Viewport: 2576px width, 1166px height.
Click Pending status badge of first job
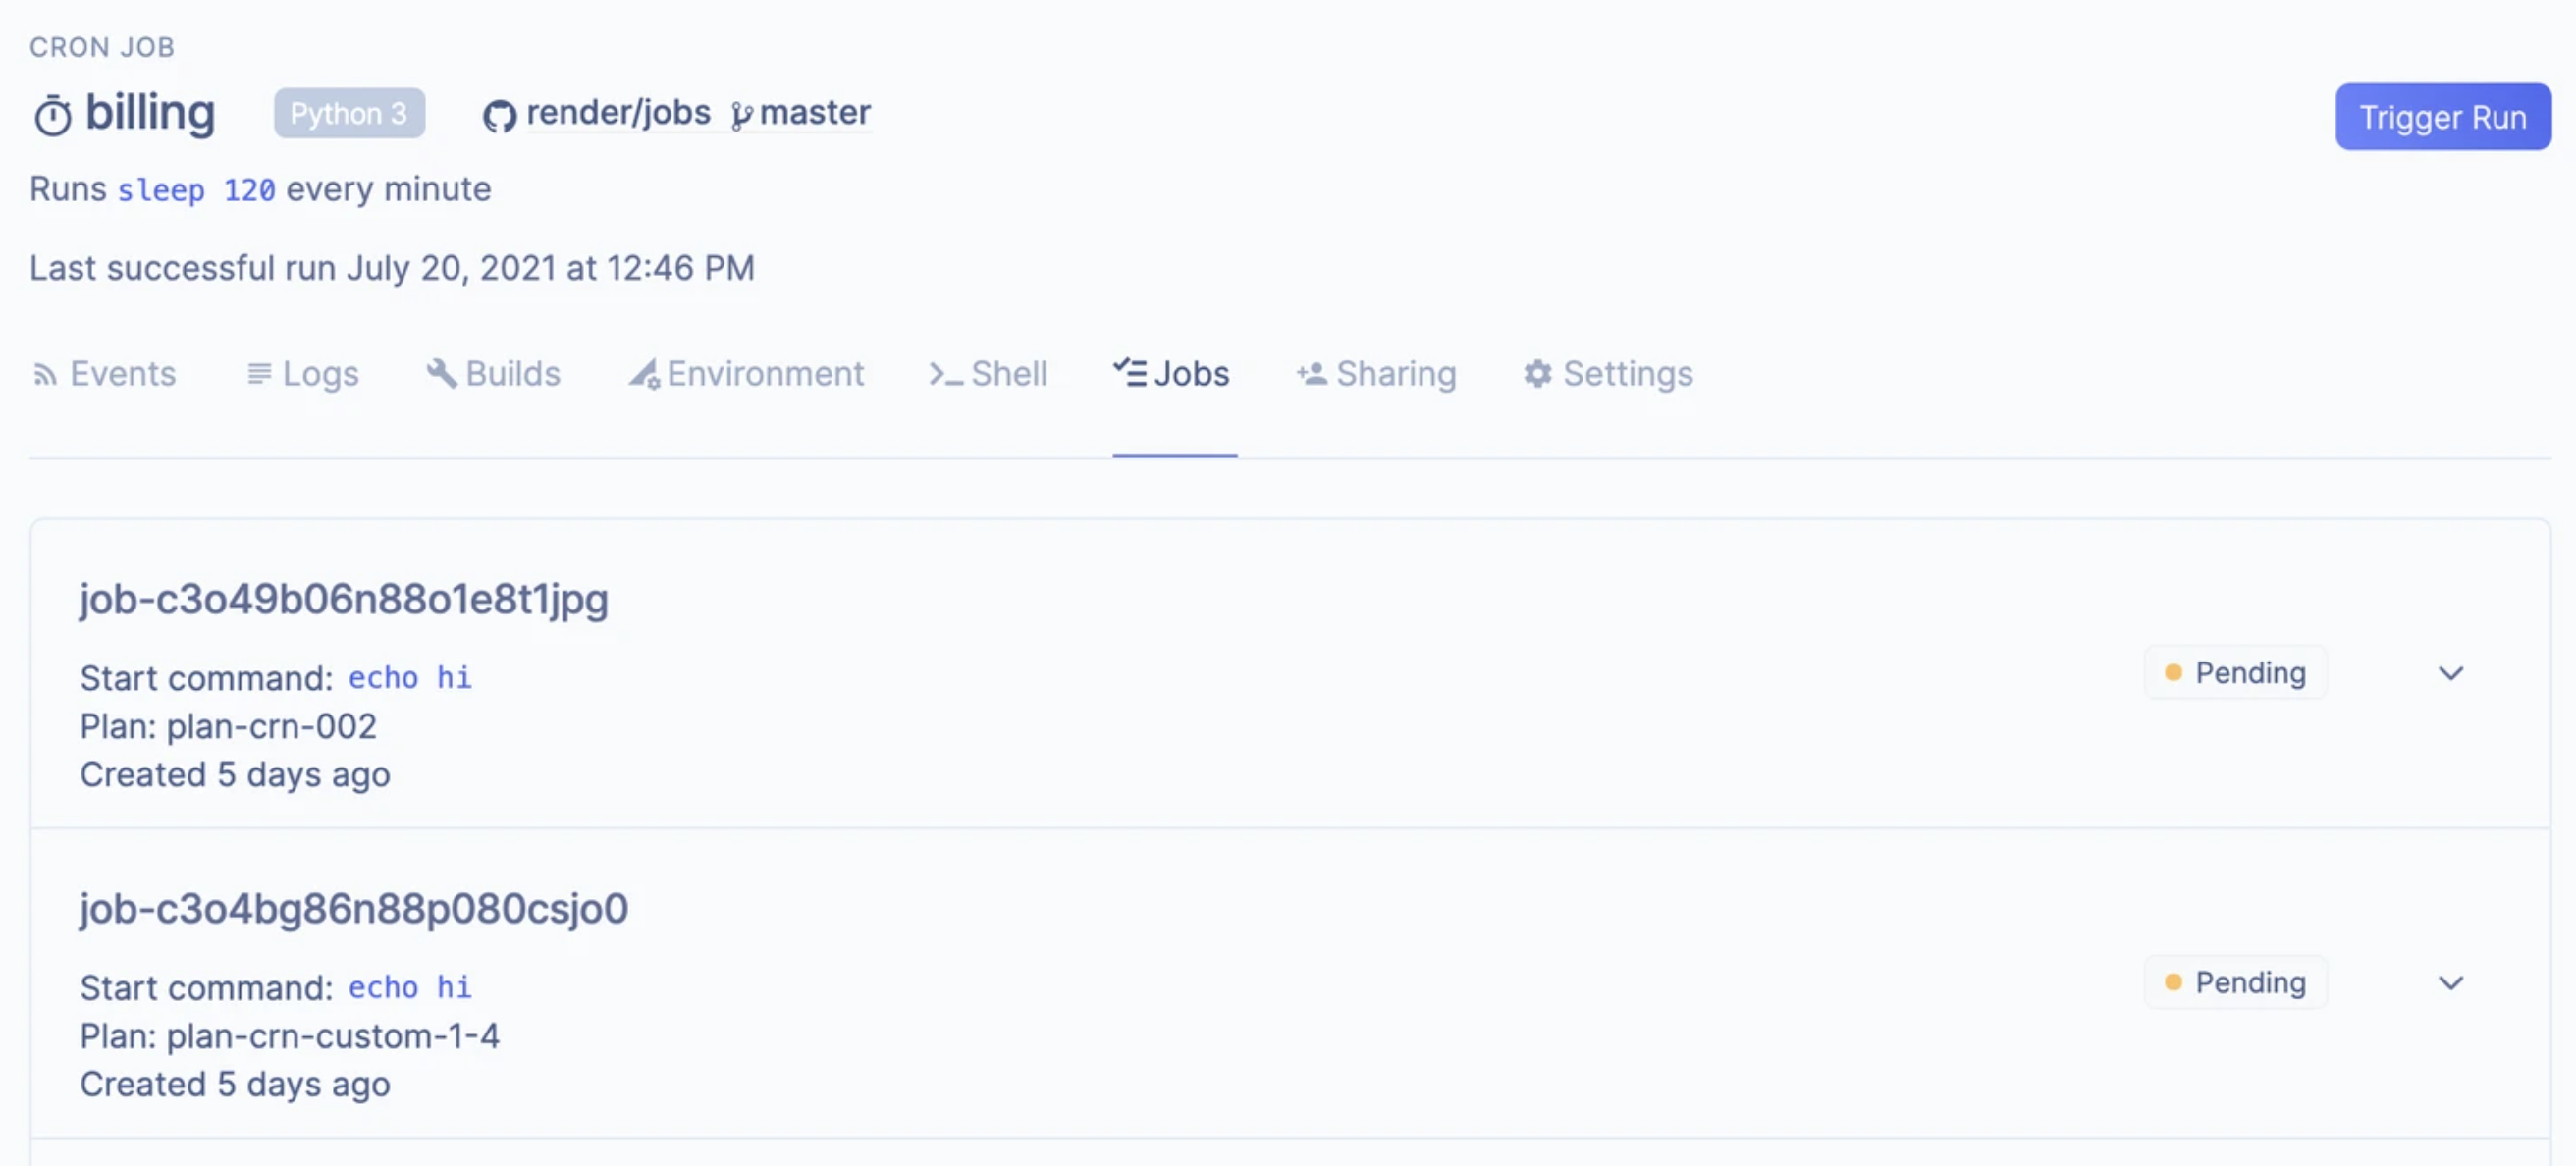coord(2235,673)
